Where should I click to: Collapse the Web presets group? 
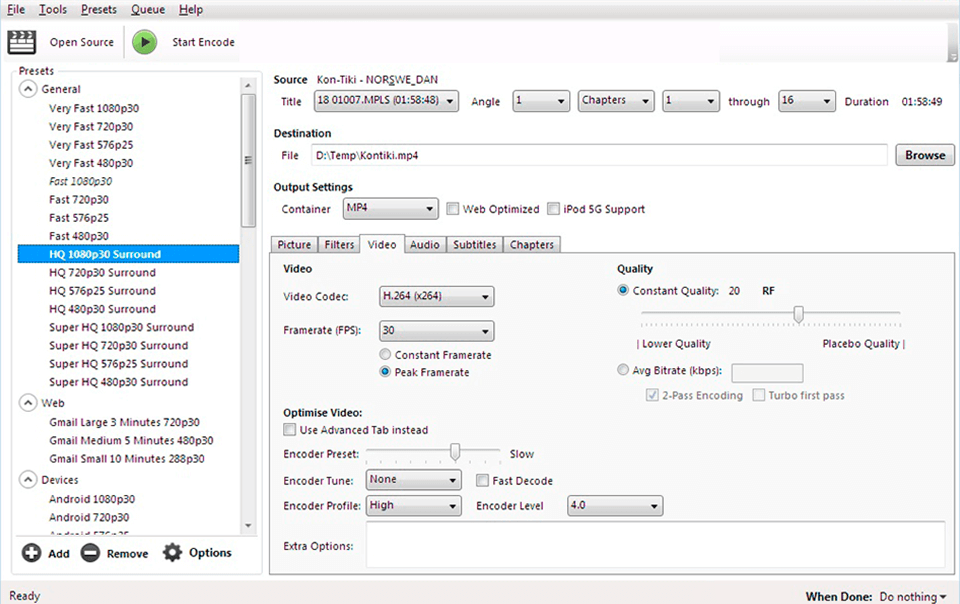tap(28, 402)
